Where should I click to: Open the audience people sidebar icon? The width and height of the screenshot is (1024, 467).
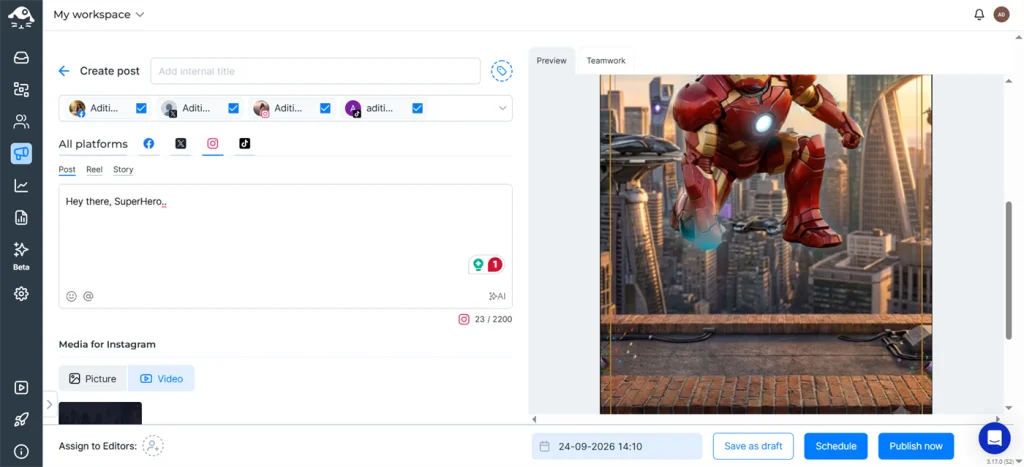click(x=21, y=121)
